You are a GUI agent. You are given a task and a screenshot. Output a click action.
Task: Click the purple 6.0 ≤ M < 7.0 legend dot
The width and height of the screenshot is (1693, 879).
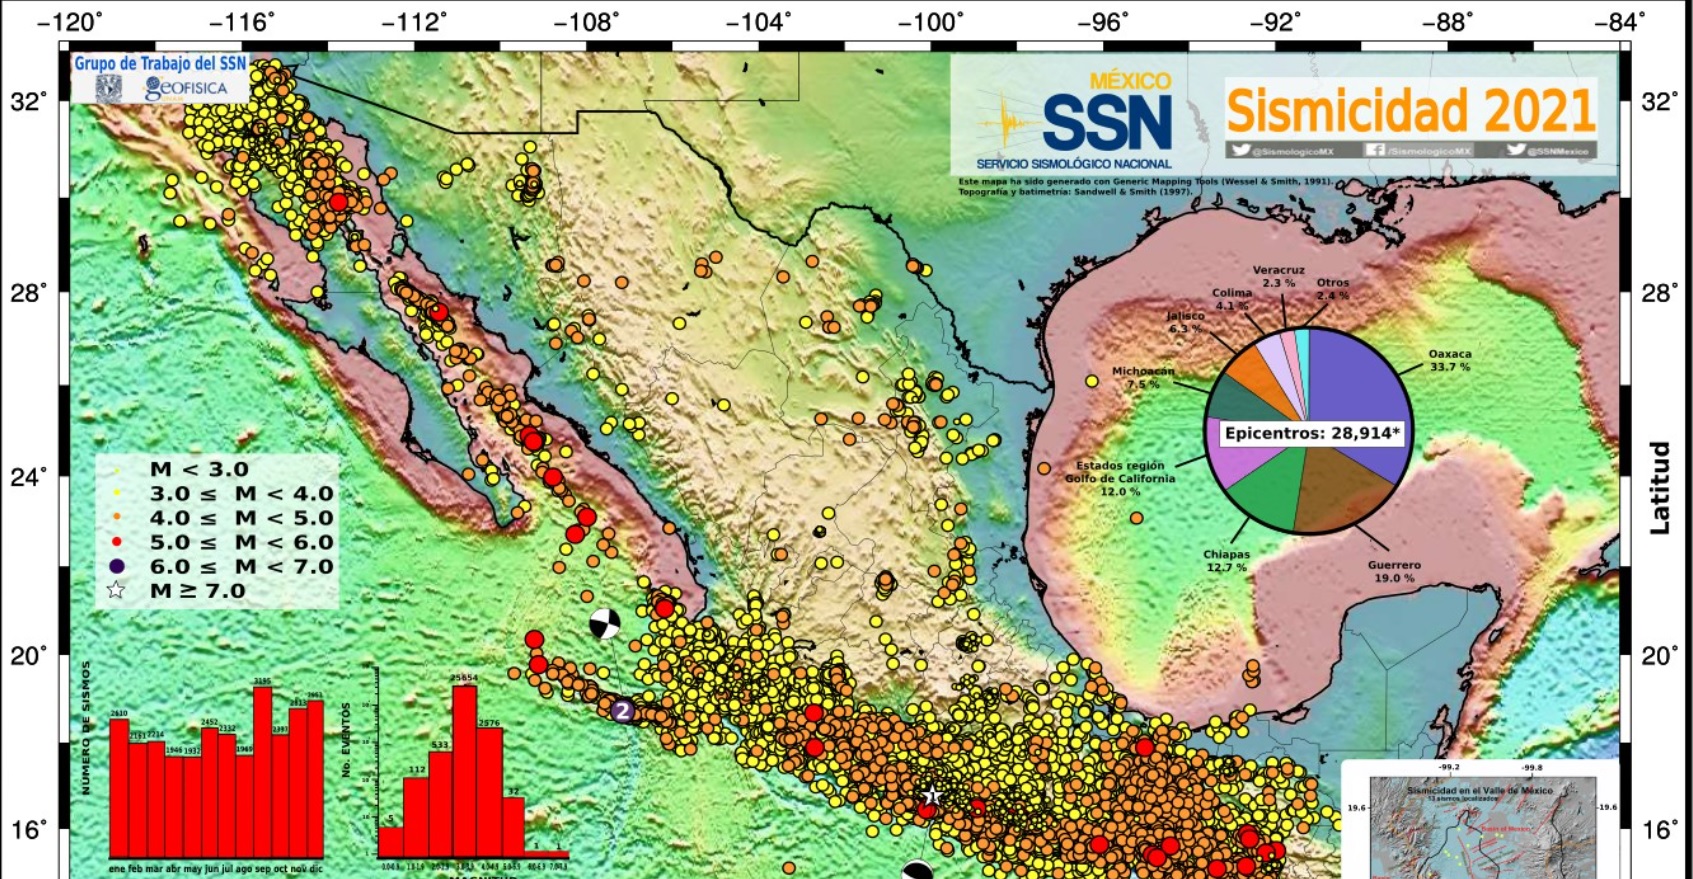117,566
